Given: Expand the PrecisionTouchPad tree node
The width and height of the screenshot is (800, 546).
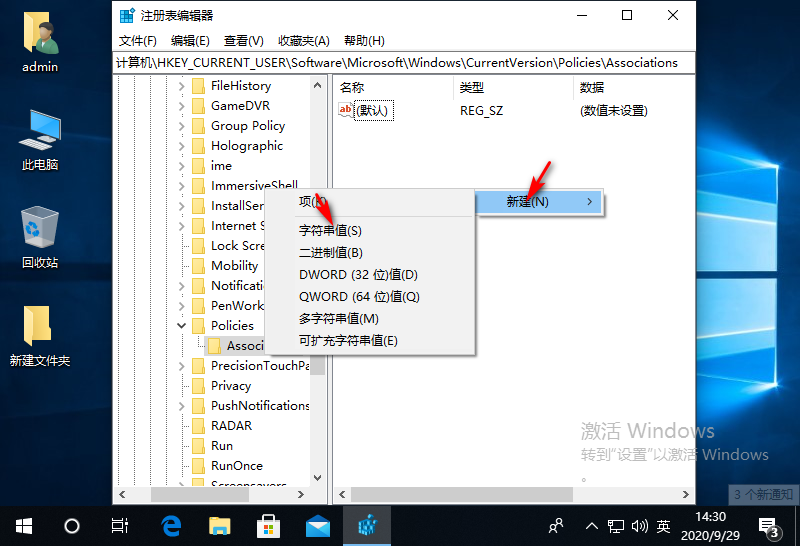Looking at the screenshot, I should click(182, 366).
